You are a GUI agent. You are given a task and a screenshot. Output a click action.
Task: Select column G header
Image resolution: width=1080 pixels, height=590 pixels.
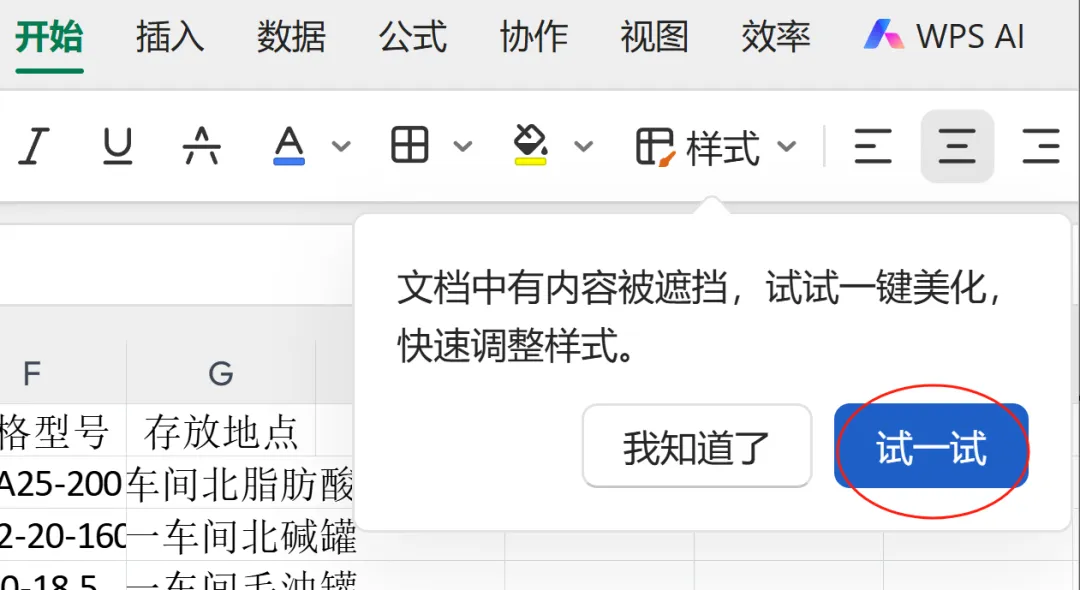220,373
